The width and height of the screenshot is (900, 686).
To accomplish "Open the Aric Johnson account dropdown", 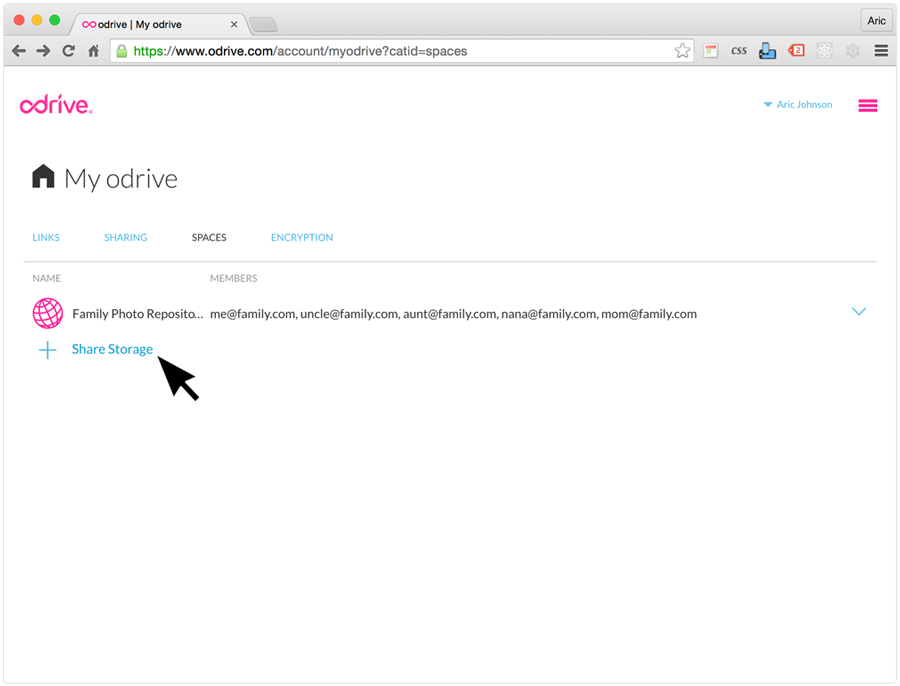I will click(x=798, y=104).
